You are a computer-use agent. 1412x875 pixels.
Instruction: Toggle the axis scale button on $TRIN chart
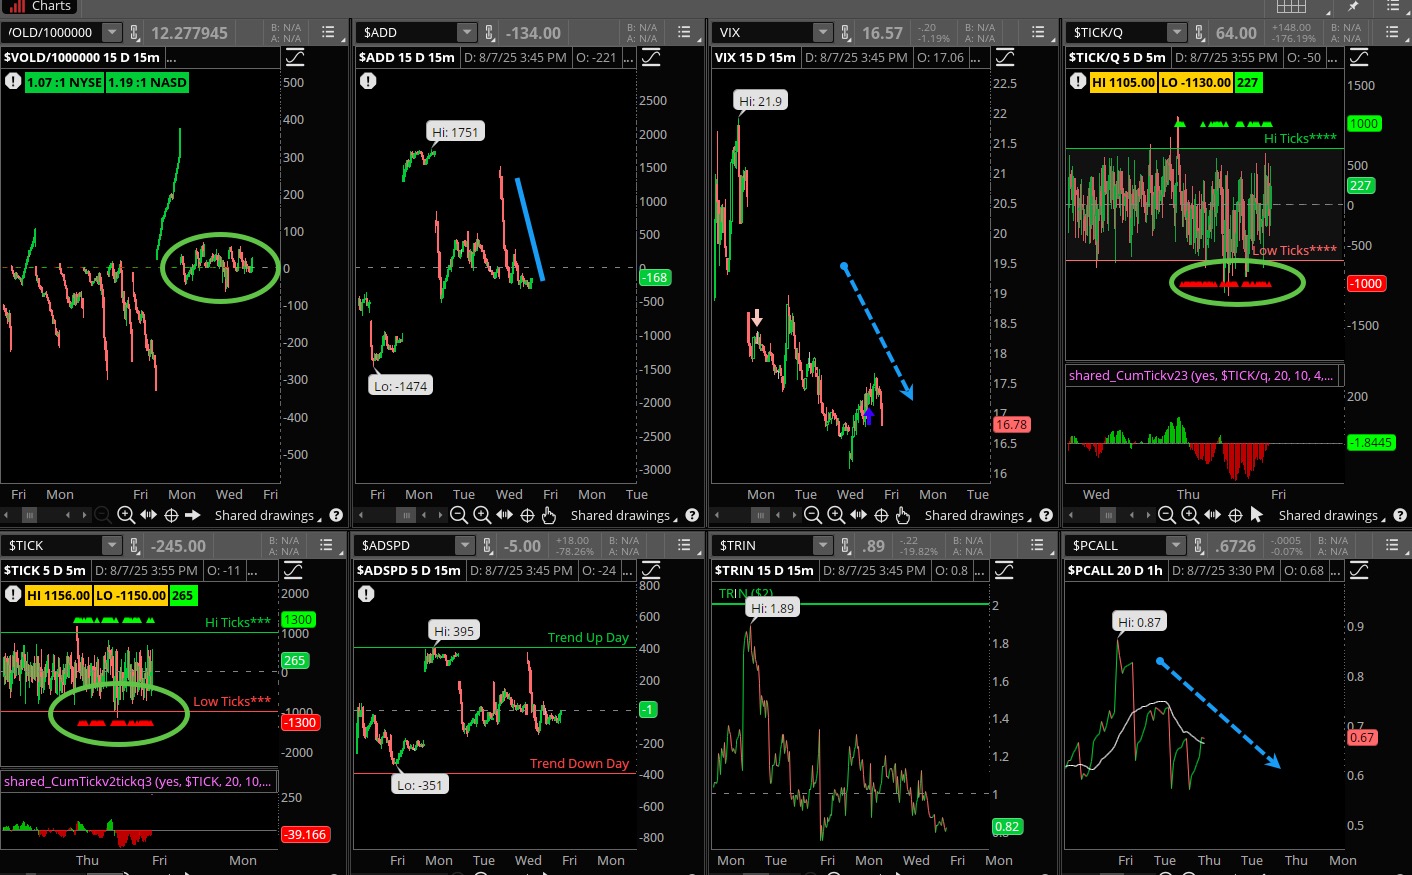click(1005, 570)
